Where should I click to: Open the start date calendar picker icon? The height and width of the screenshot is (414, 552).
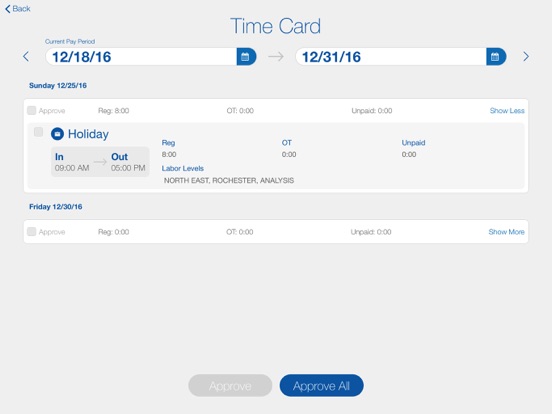click(x=246, y=57)
